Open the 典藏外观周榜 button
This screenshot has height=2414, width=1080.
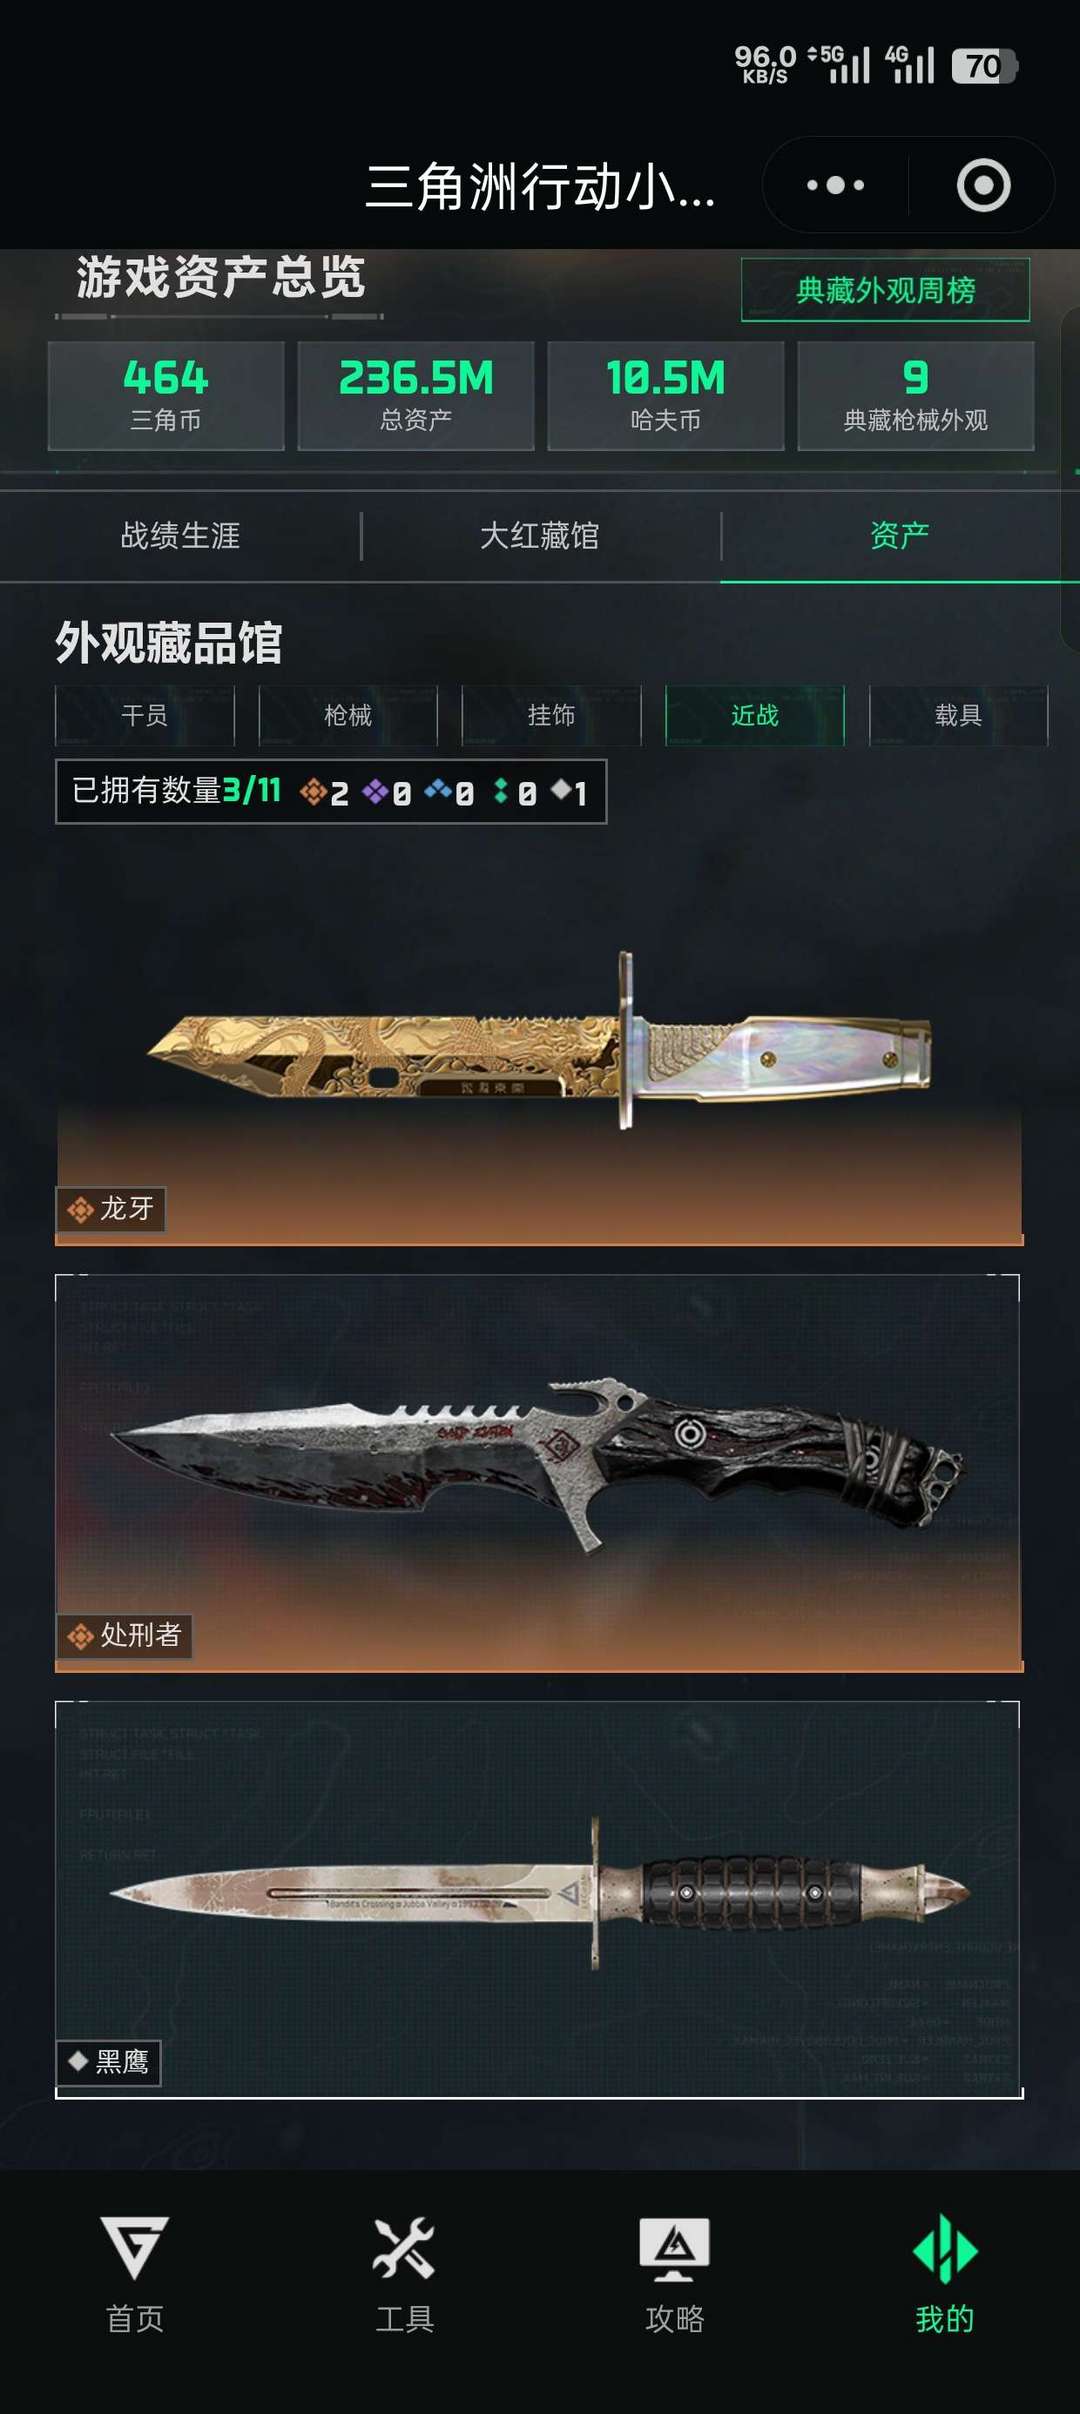pyautogui.click(x=885, y=290)
